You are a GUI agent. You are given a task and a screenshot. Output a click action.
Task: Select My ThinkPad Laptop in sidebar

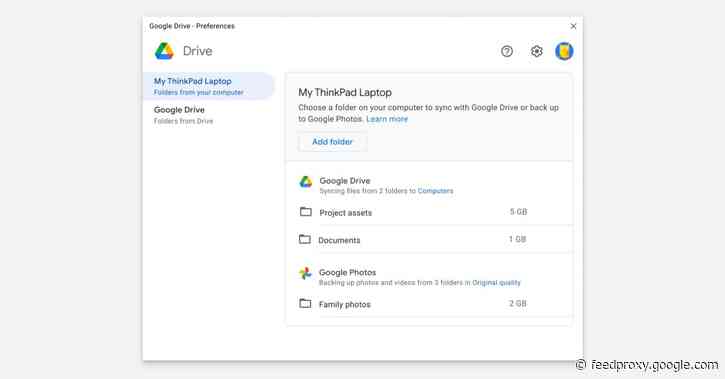coord(209,86)
